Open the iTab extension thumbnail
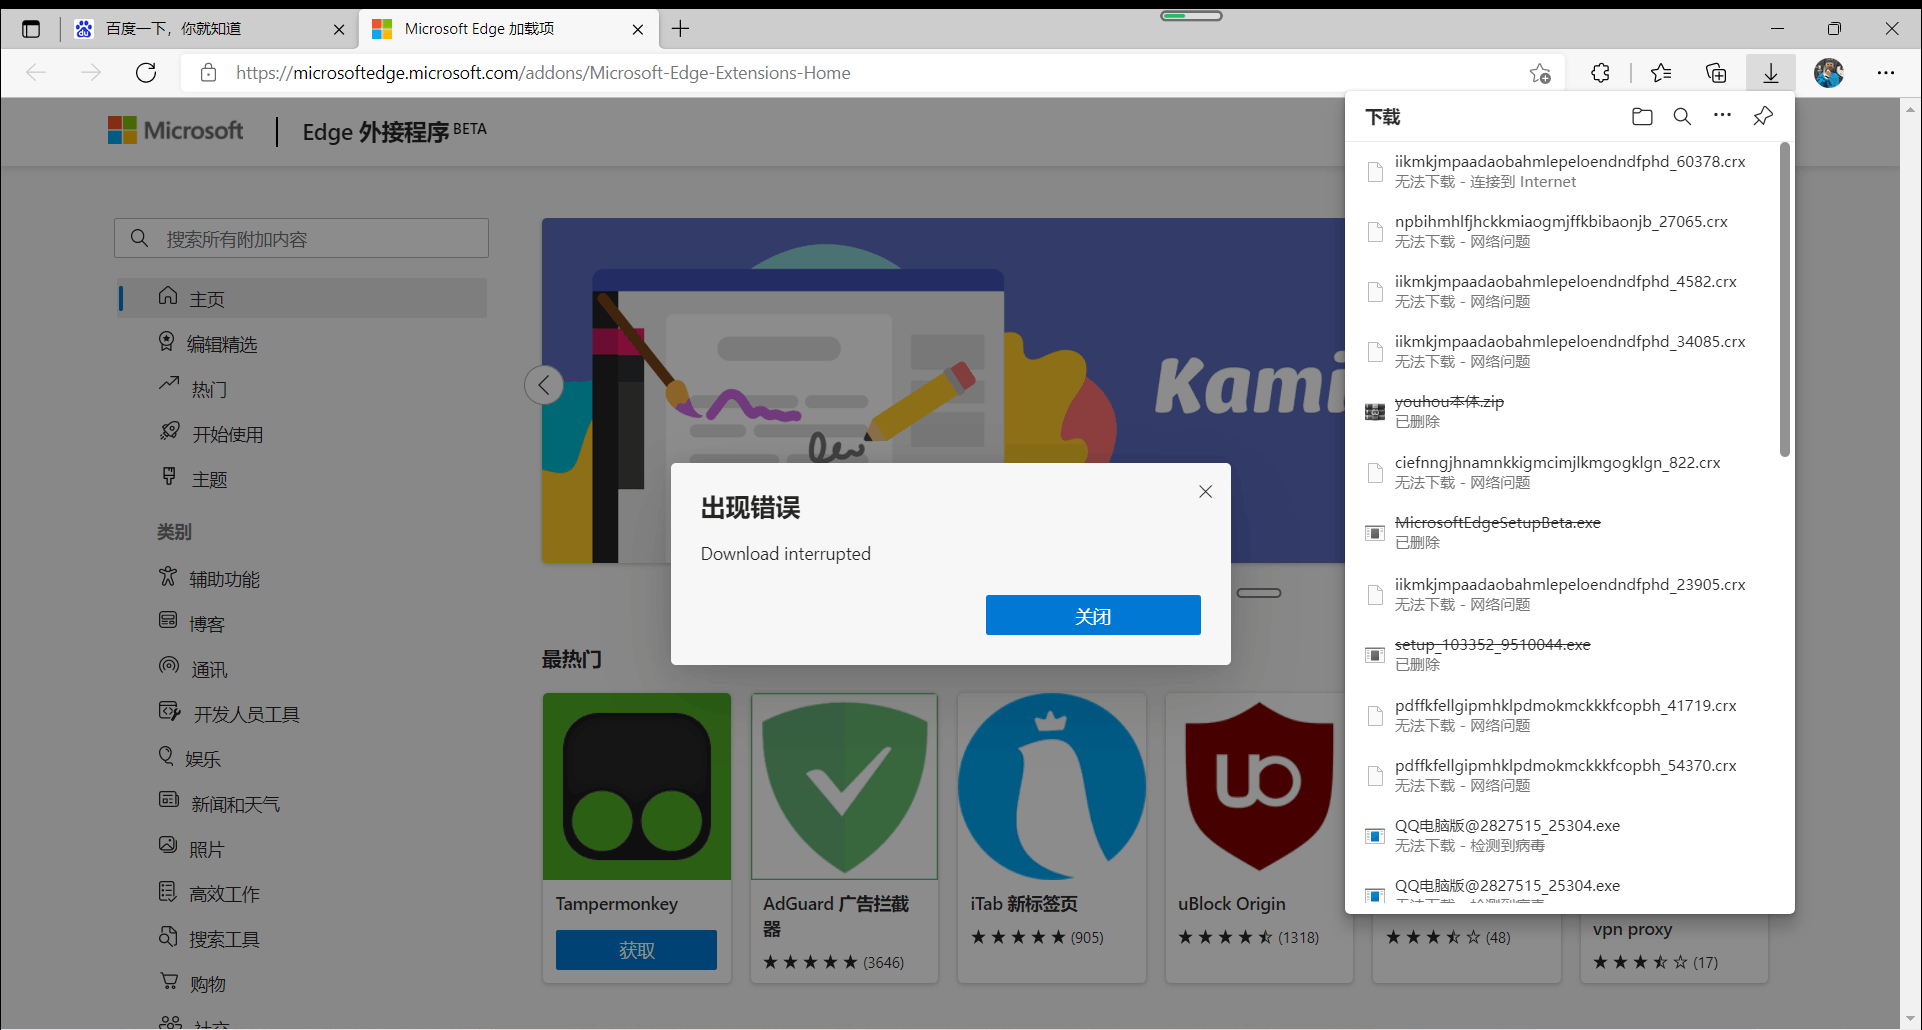Viewport: 1922px width, 1030px height. [1052, 787]
